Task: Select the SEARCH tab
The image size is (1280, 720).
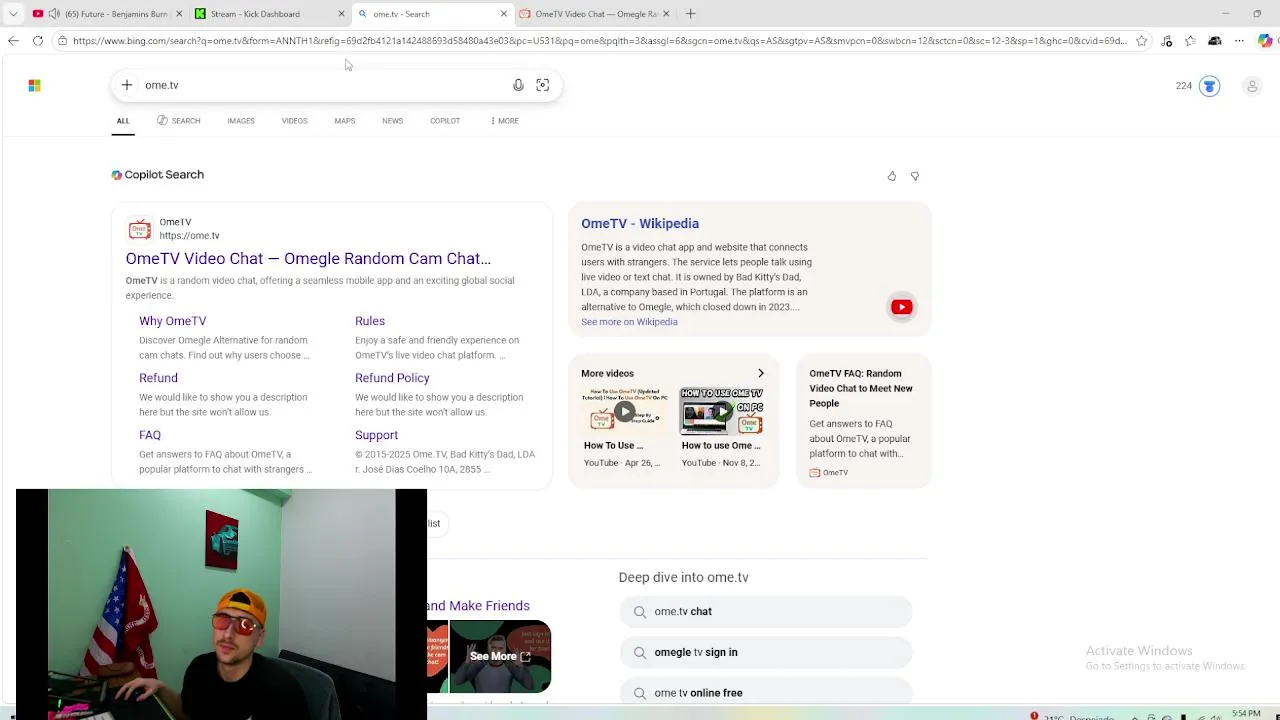Action: click(x=179, y=121)
